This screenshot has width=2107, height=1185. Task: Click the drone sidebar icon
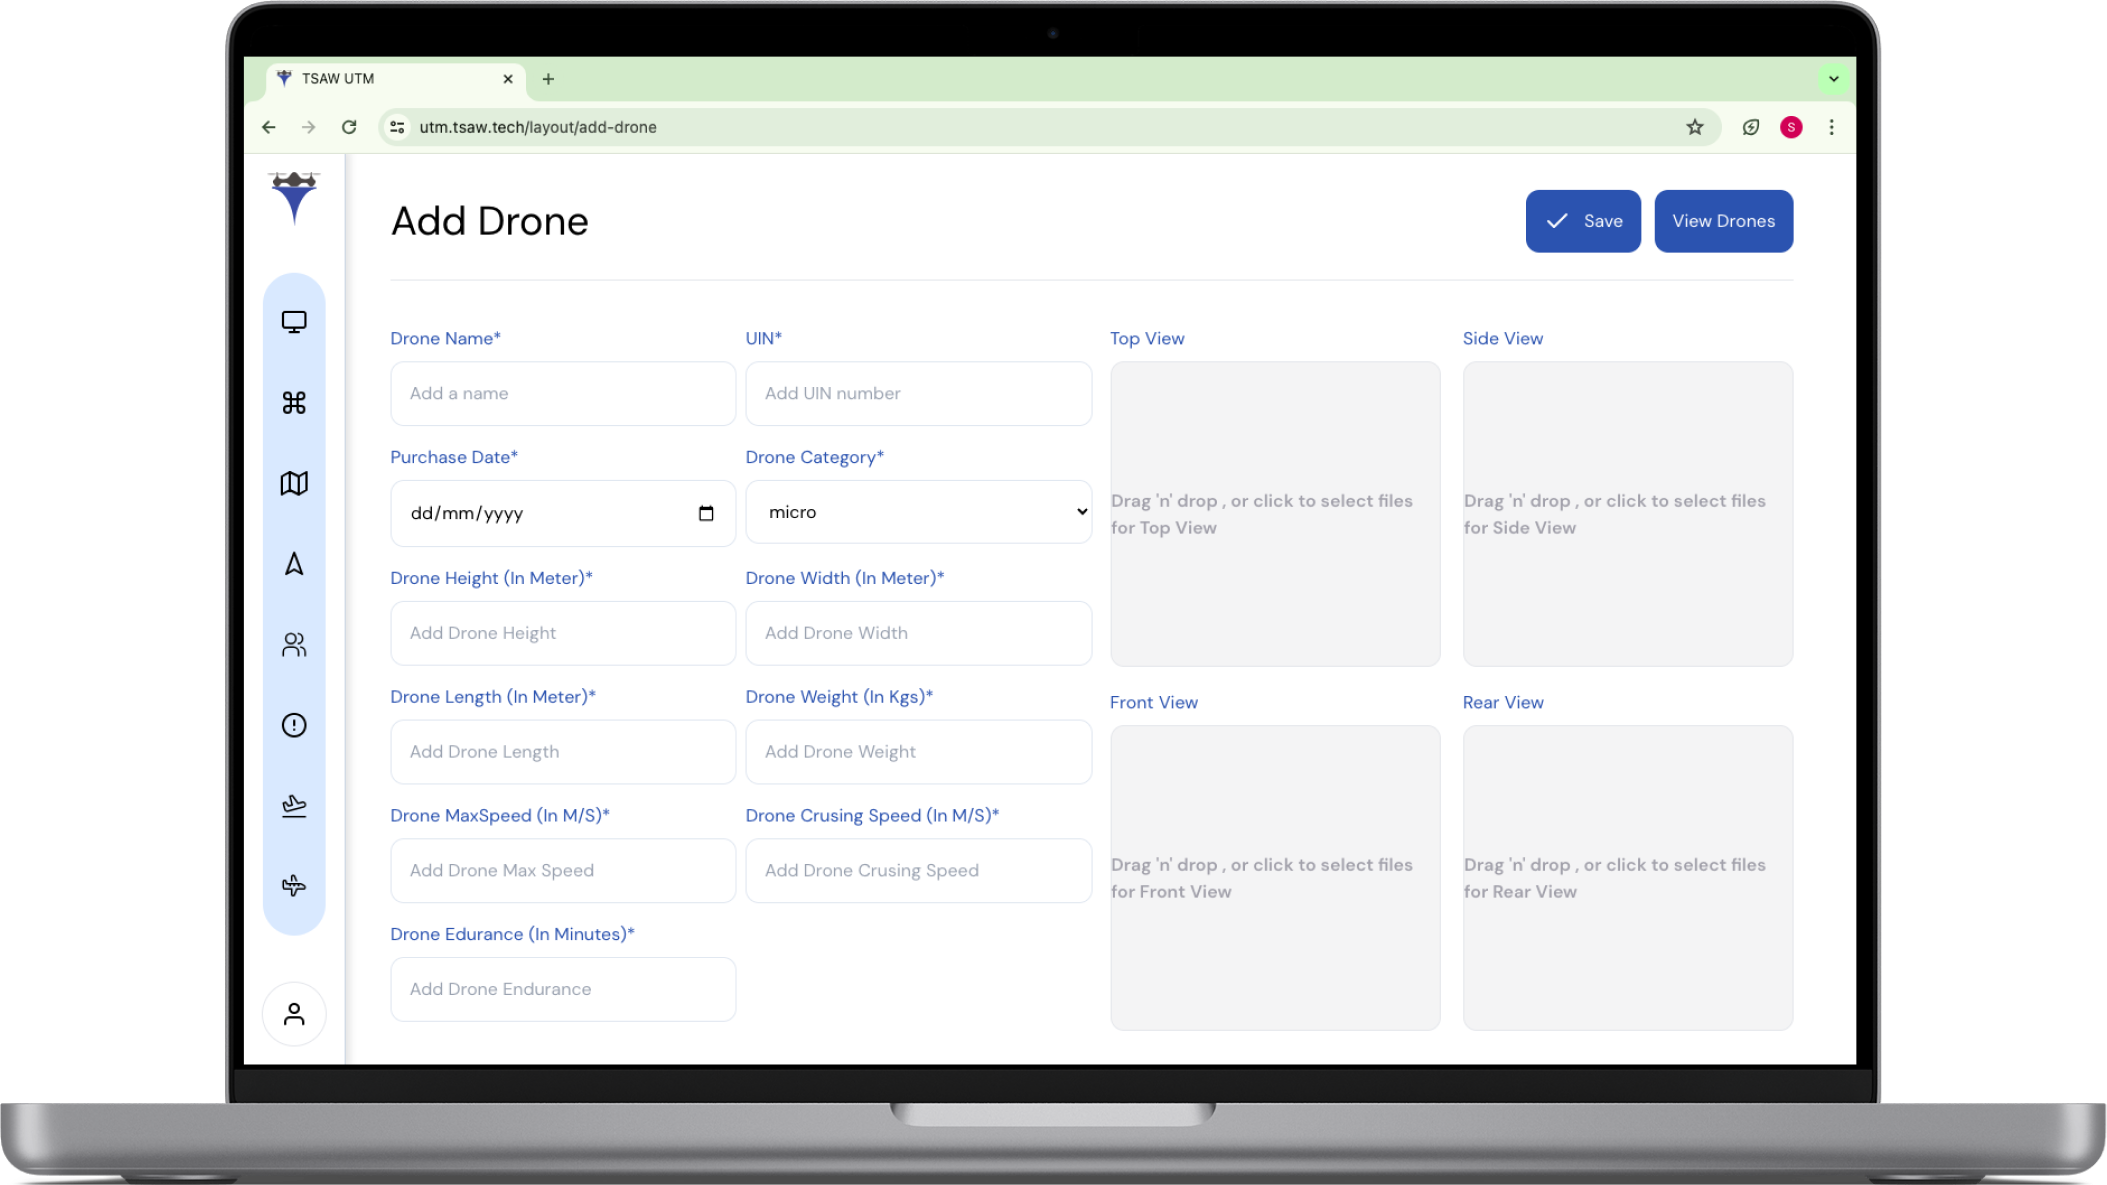pos(294,886)
